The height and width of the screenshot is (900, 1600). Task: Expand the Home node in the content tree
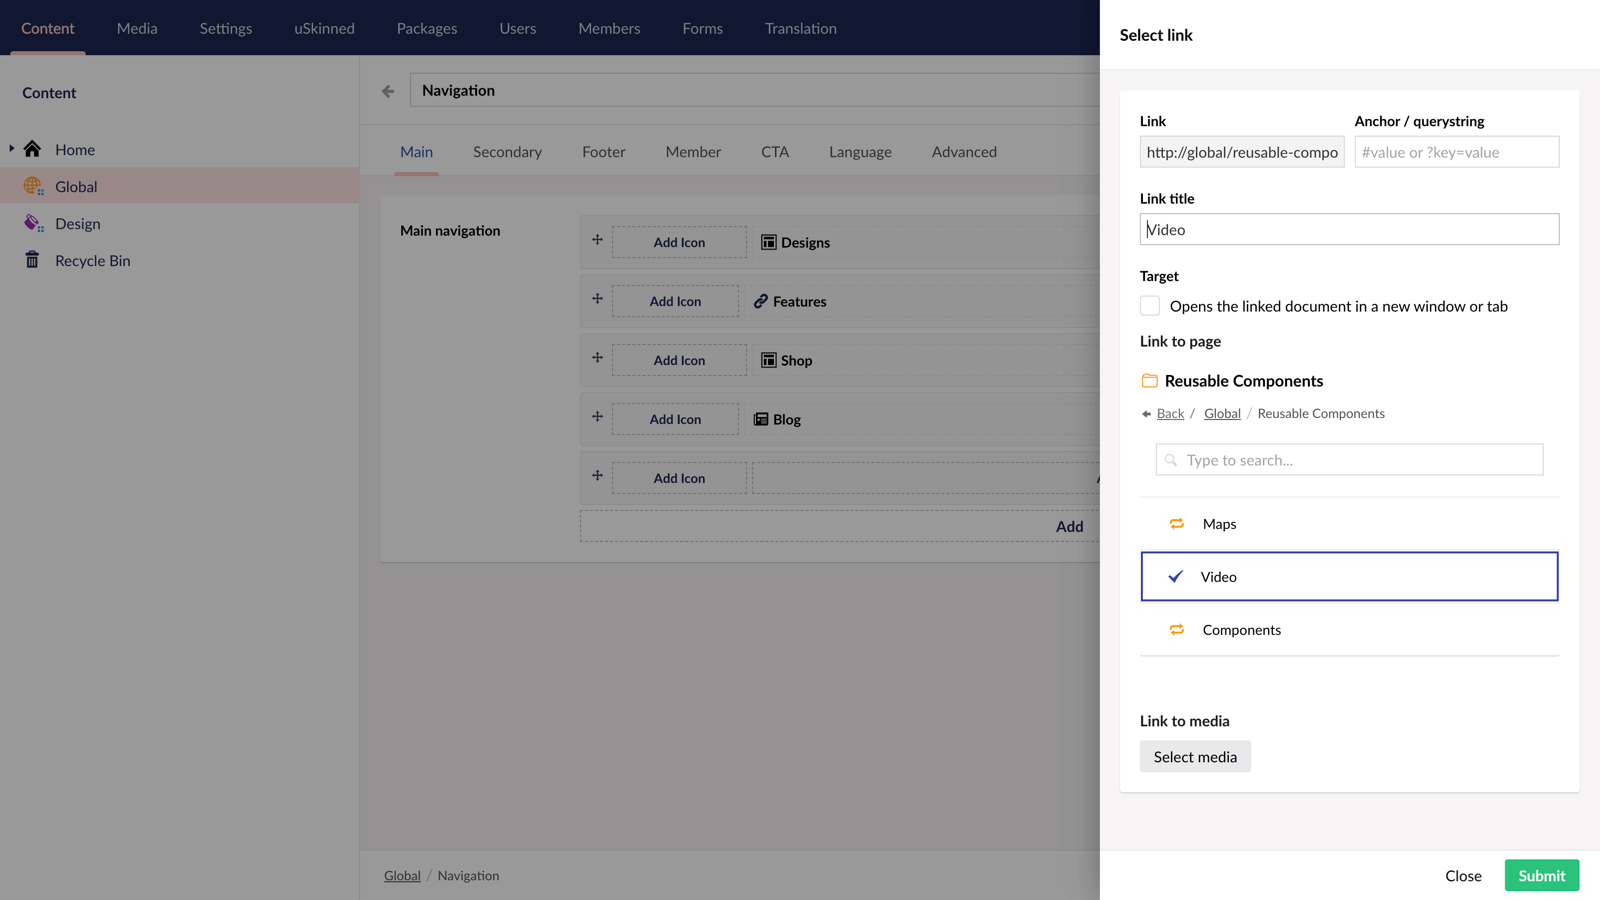tap(10, 149)
